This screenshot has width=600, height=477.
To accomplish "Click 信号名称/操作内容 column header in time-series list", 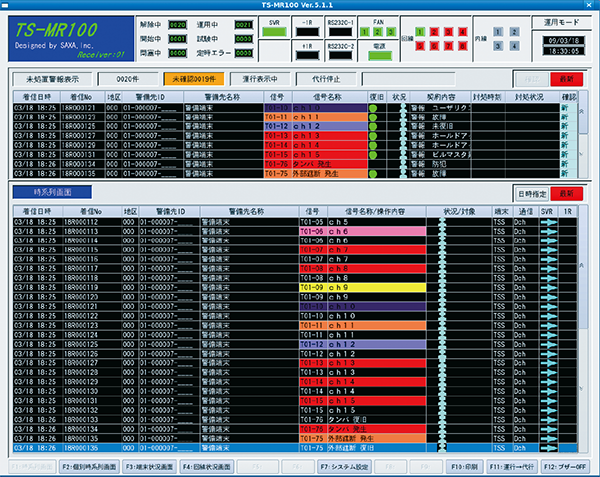I will pos(376,212).
